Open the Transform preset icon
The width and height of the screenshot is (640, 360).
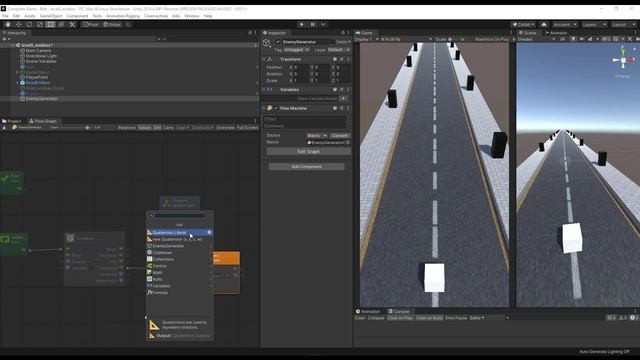pos(342,59)
